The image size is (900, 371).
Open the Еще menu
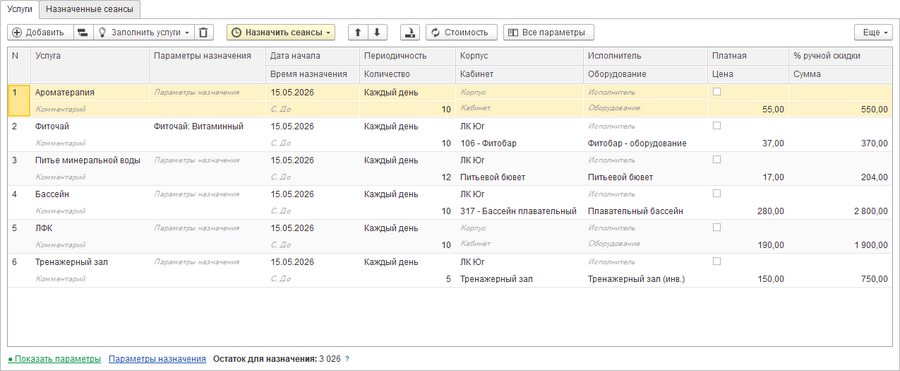(x=874, y=33)
